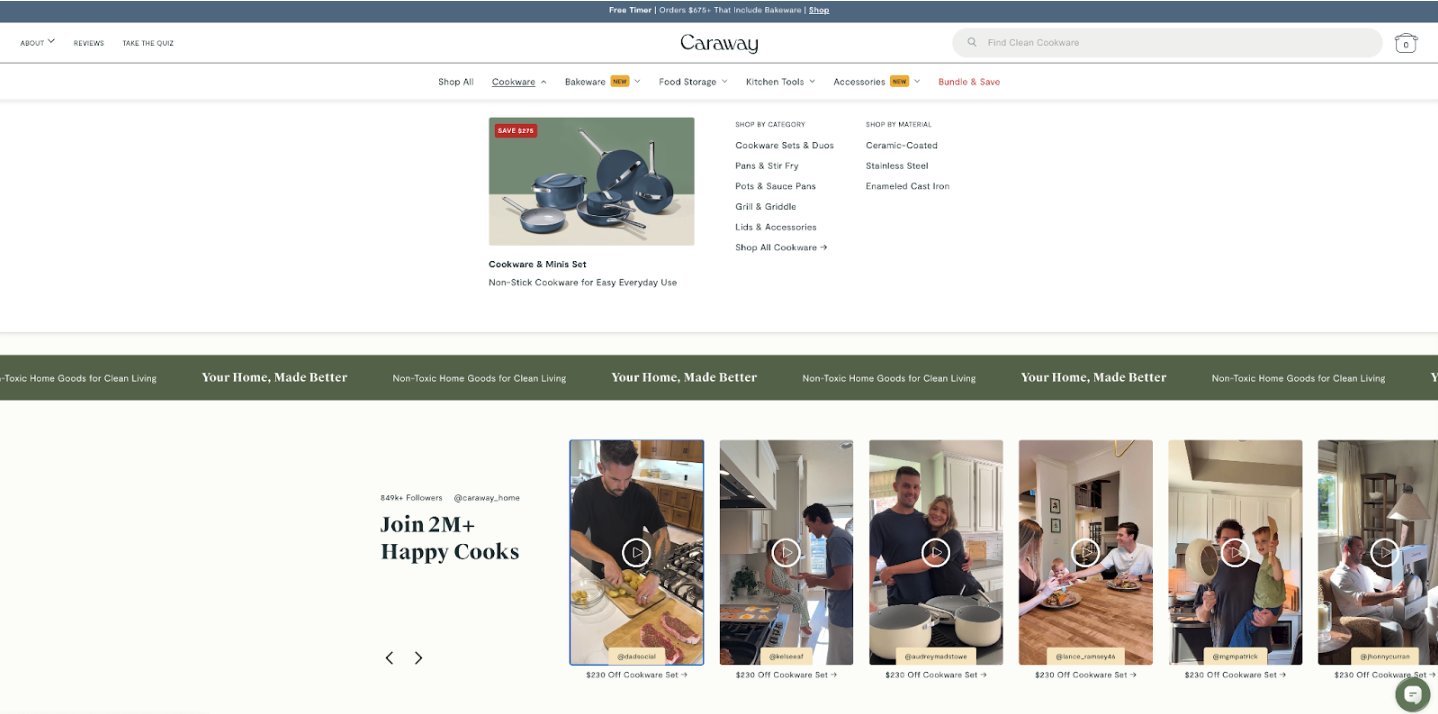Click the @dadsocial username tag

click(636, 657)
